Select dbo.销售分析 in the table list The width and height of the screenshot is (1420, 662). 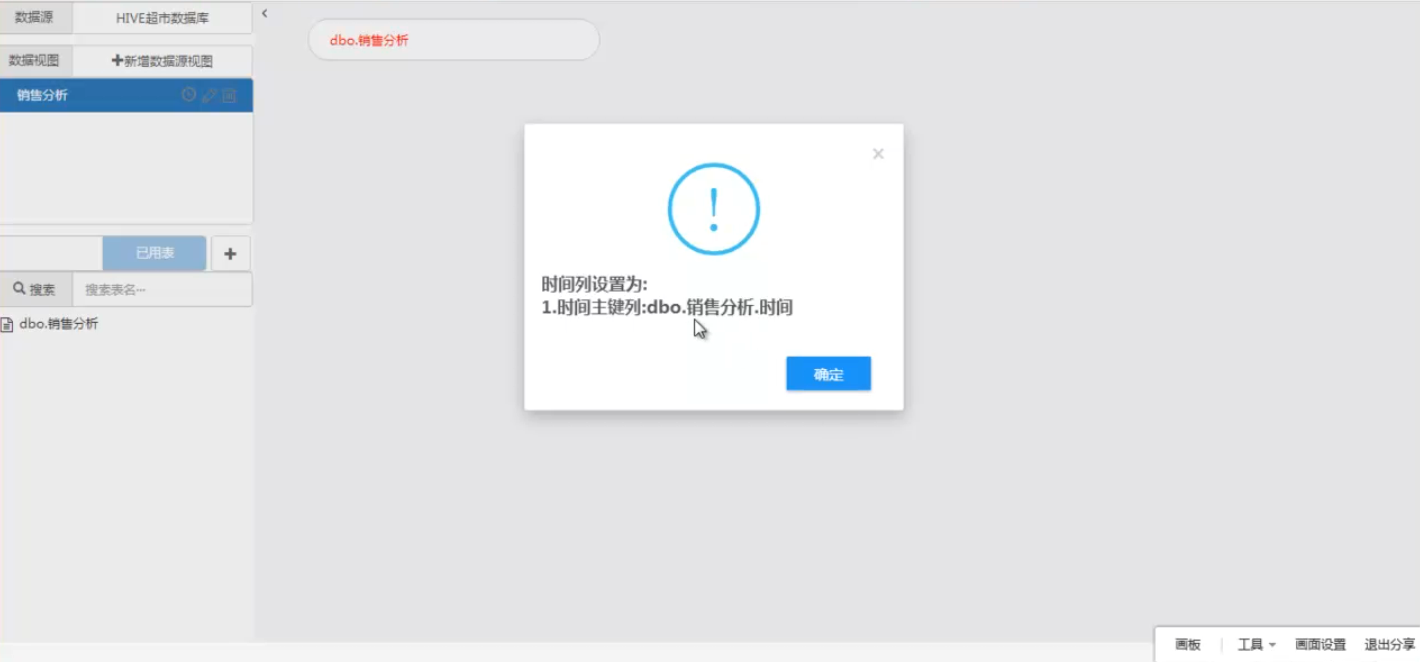(x=59, y=324)
